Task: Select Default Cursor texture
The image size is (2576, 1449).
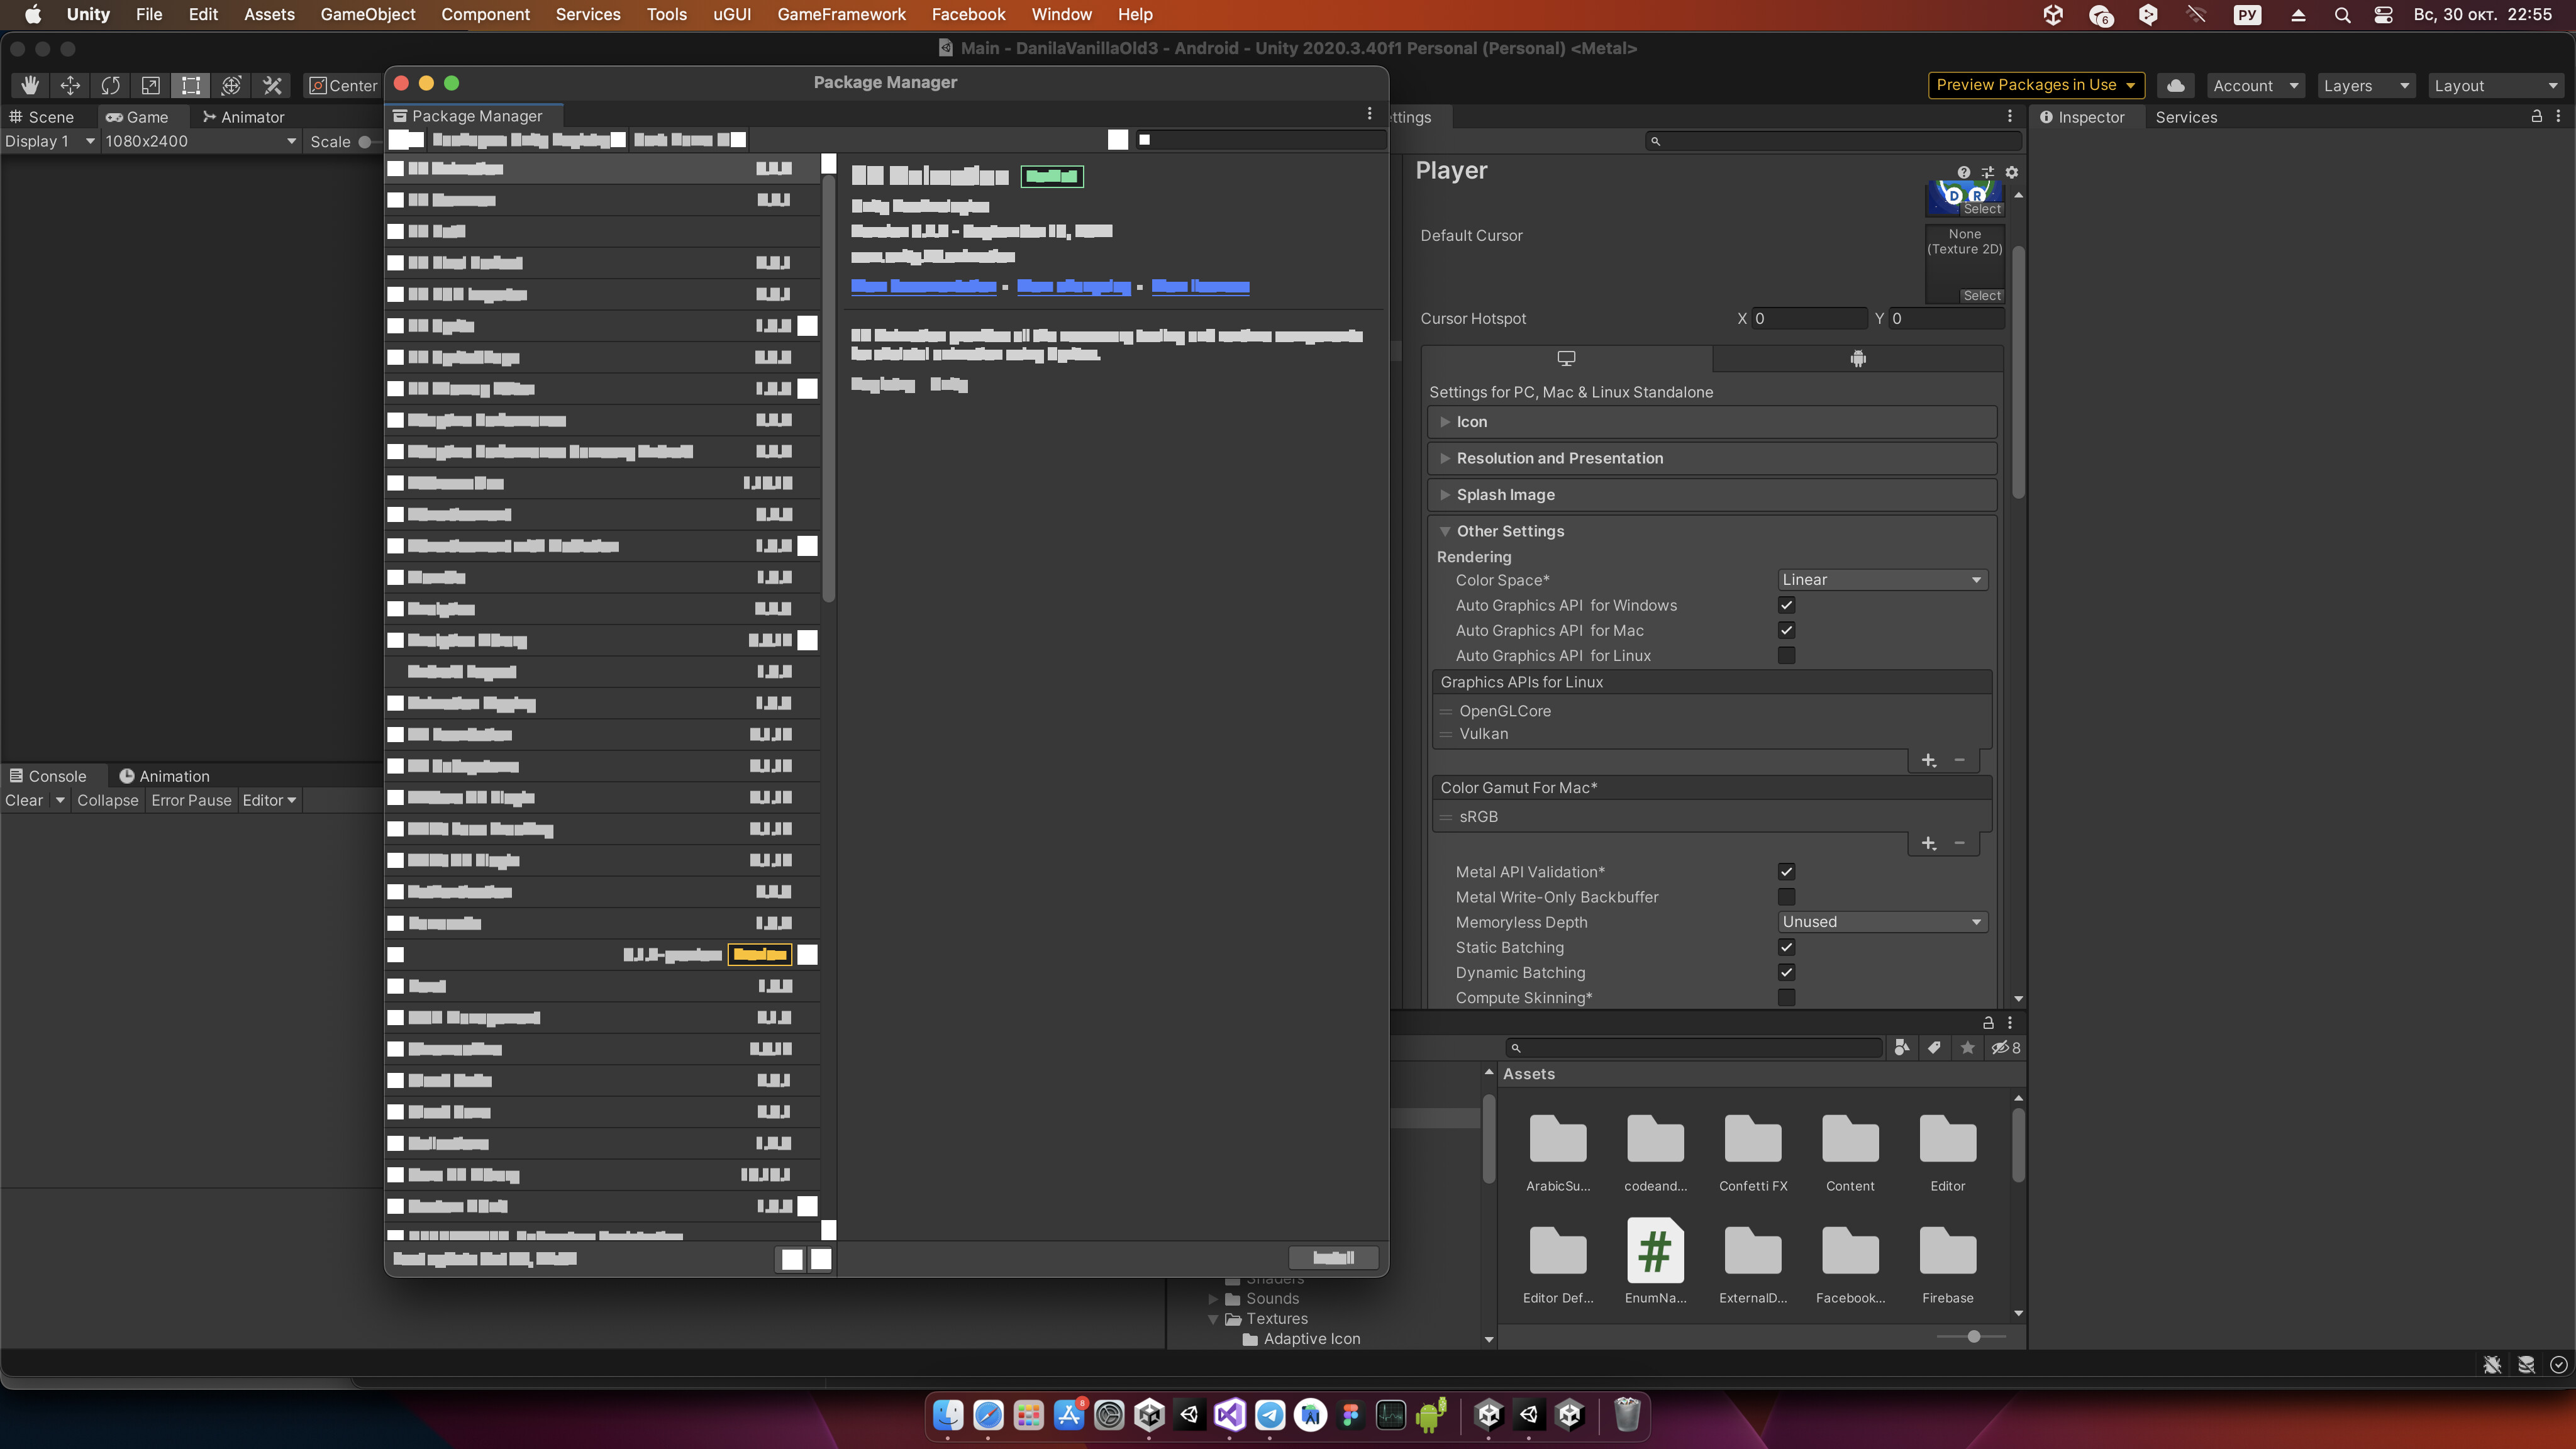Action: (x=1981, y=296)
